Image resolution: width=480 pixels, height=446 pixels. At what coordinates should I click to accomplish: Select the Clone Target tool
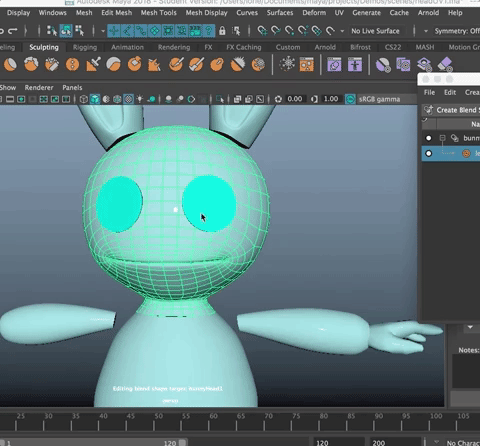(x=403, y=64)
